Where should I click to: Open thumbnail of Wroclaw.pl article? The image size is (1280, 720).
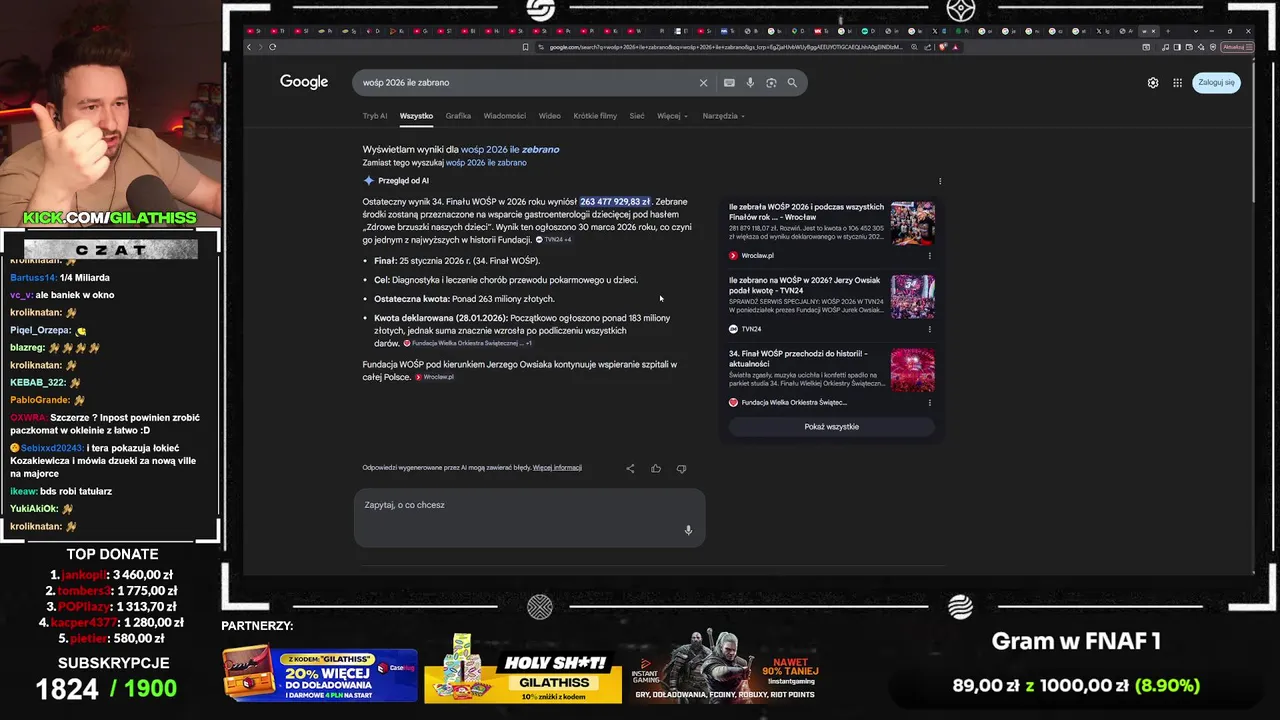(913, 224)
